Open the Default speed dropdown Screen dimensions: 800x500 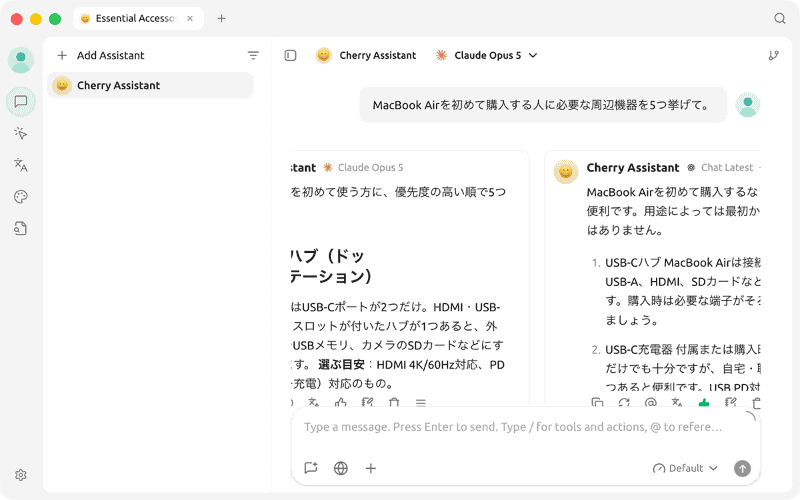[x=685, y=468]
